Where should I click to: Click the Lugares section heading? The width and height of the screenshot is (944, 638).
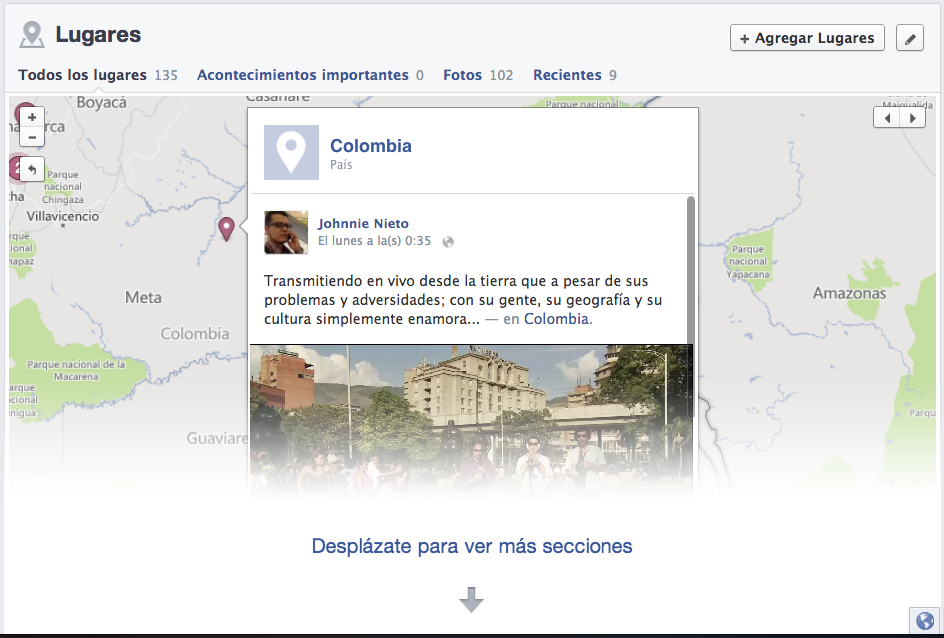98,35
